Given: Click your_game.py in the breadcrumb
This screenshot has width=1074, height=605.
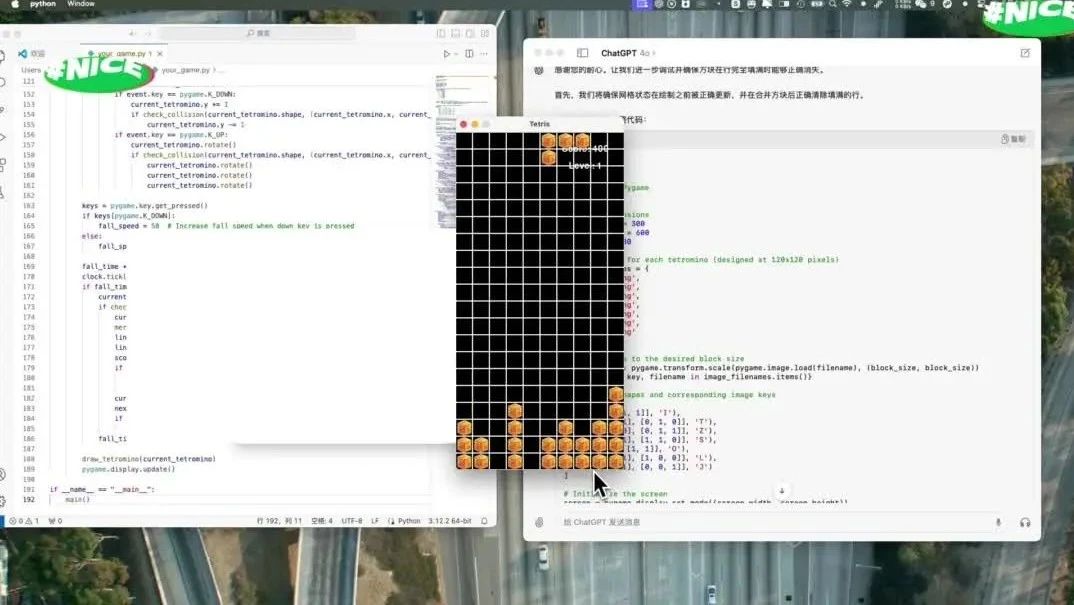Looking at the screenshot, I should pyautogui.click(x=185, y=70).
